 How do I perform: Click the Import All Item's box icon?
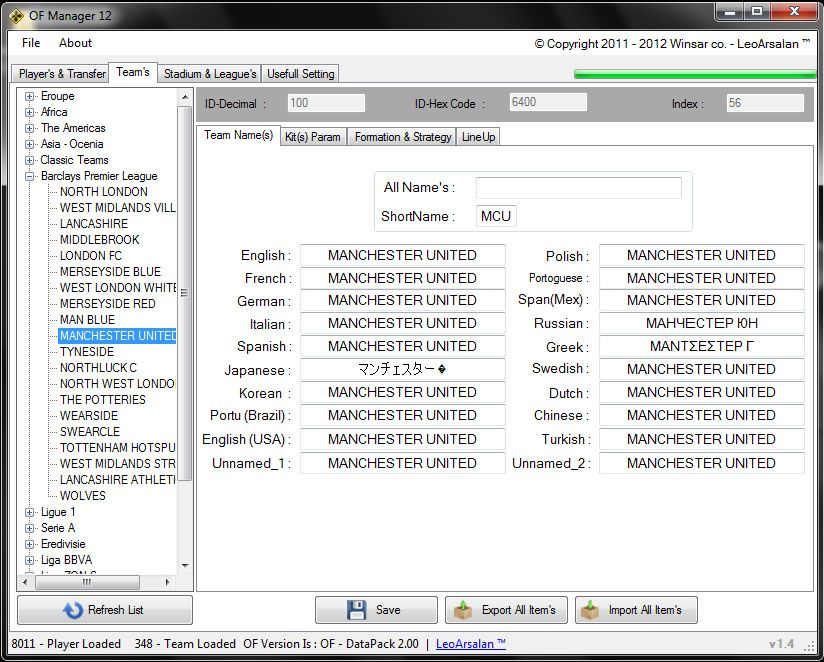point(591,610)
